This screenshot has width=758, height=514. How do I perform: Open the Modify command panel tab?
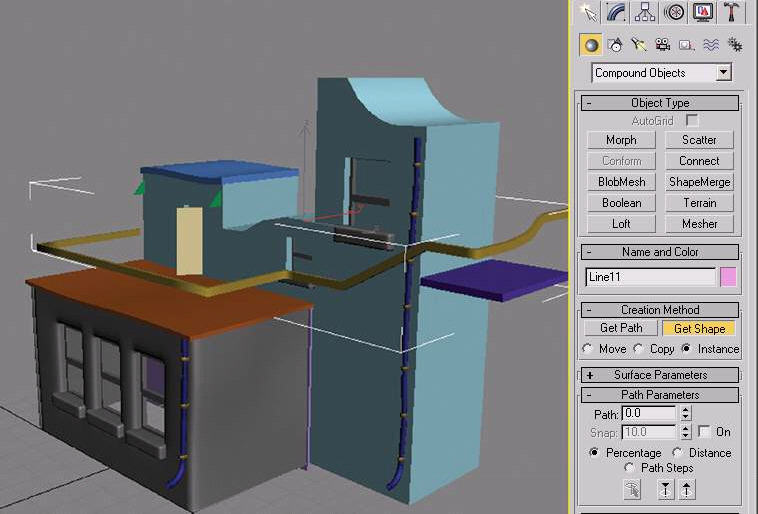(x=617, y=12)
